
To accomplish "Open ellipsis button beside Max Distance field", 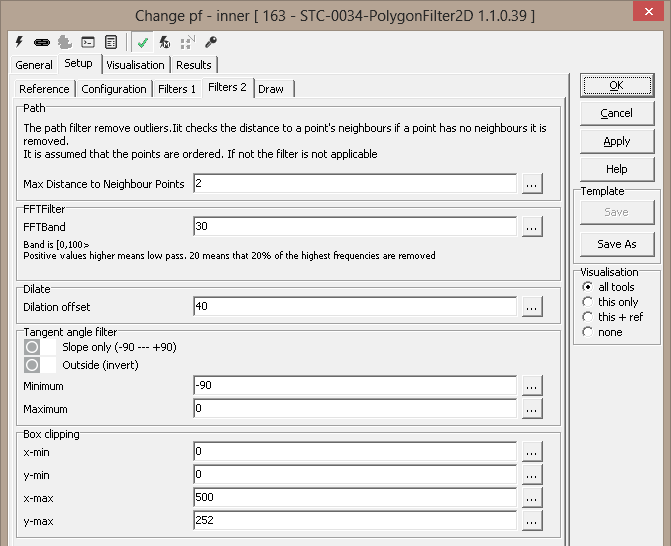I will coord(532,184).
